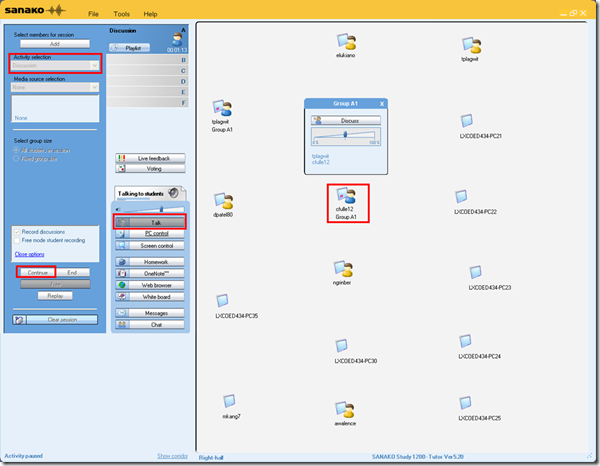Select the mkang7 computer icon
The width and height of the screenshot is (600, 466).
230,400
